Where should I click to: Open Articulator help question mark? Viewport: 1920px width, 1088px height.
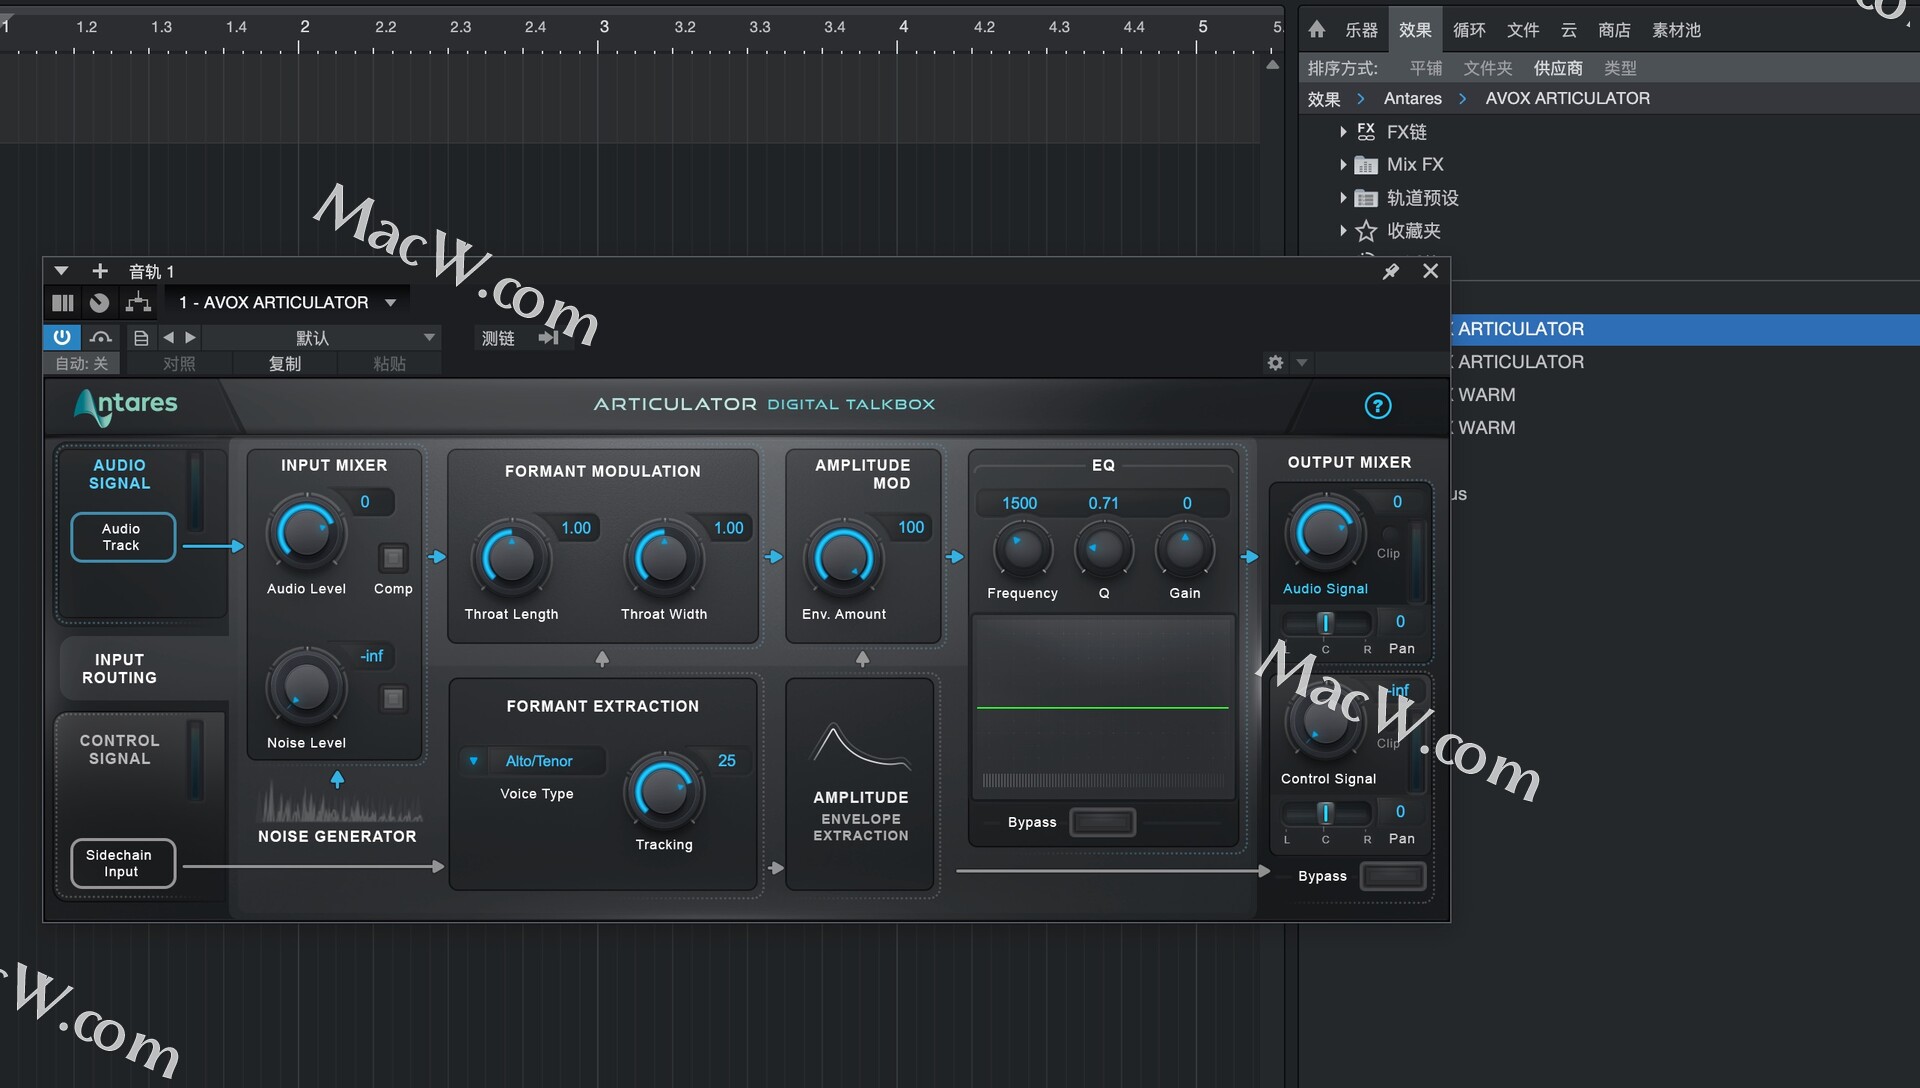point(1378,405)
